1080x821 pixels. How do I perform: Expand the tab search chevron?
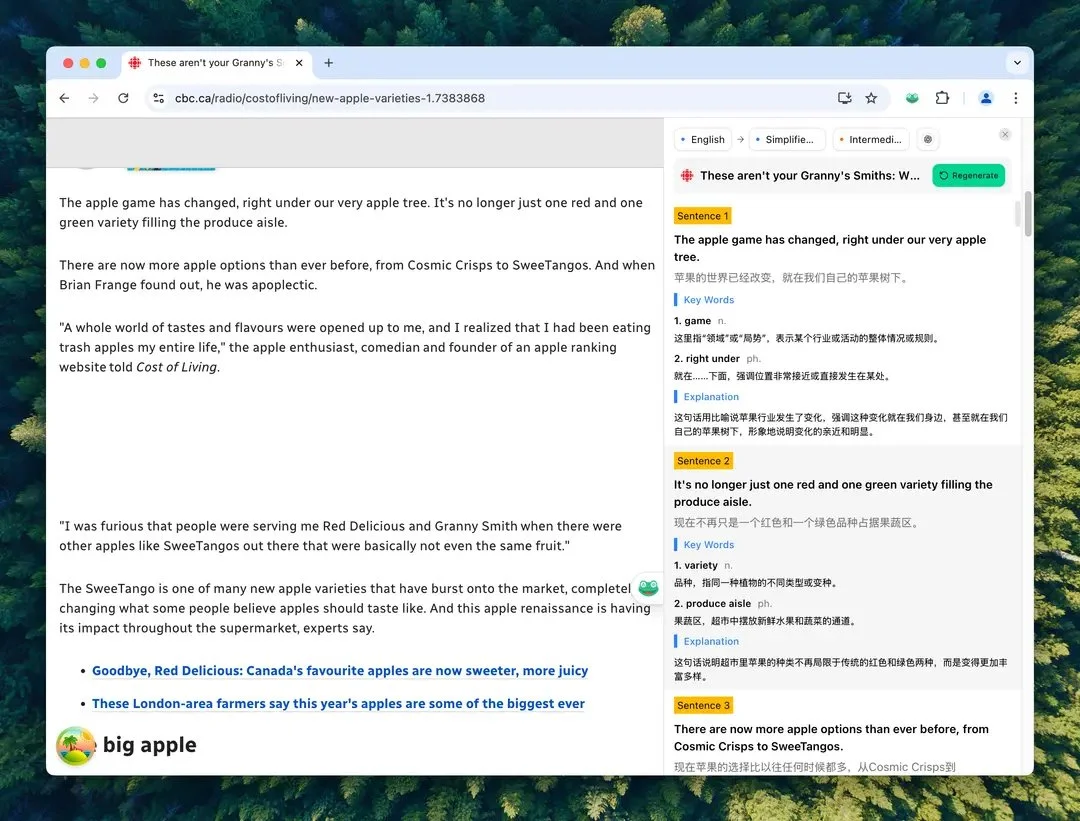pos(1017,63)
